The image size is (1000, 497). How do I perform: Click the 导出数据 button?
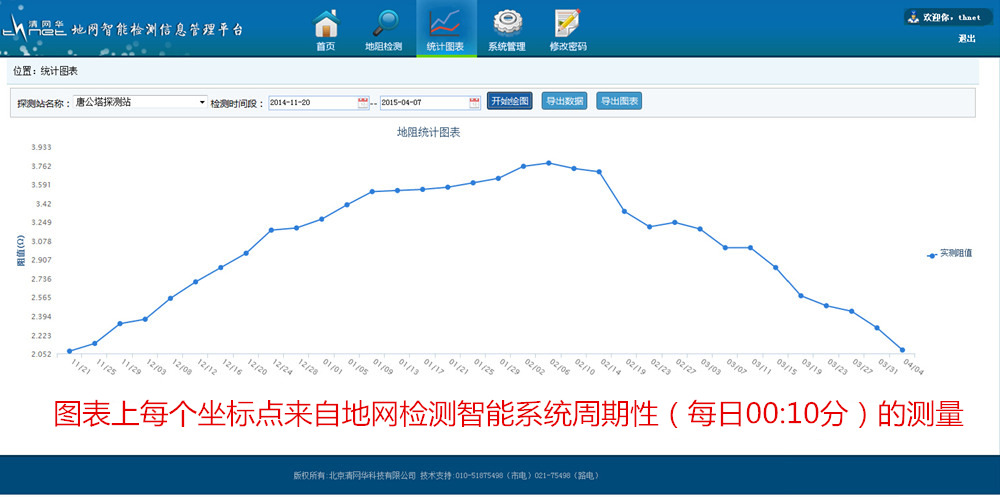coord(564,101)
